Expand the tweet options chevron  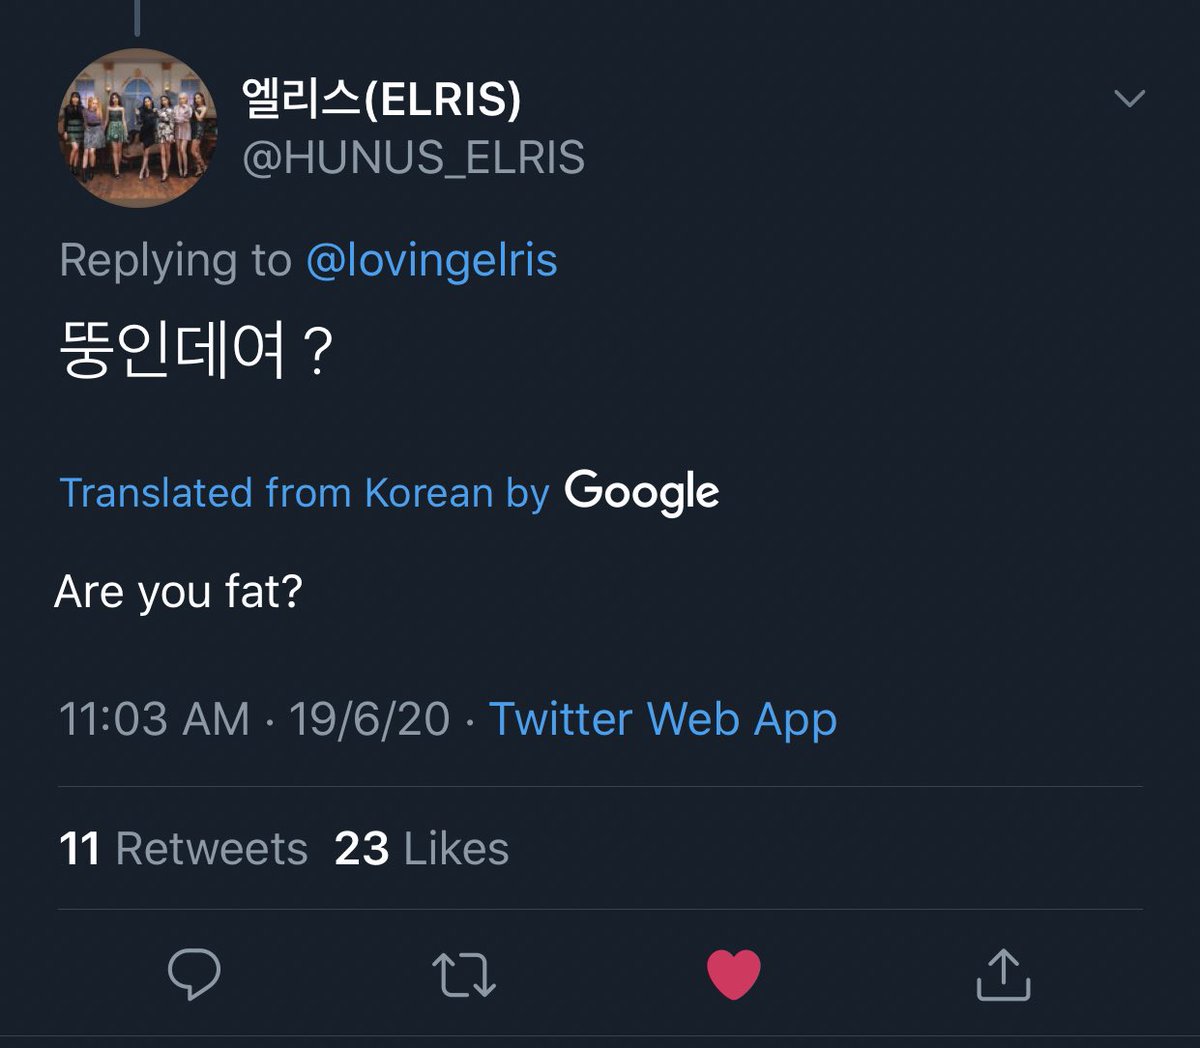coord(1129,98)
